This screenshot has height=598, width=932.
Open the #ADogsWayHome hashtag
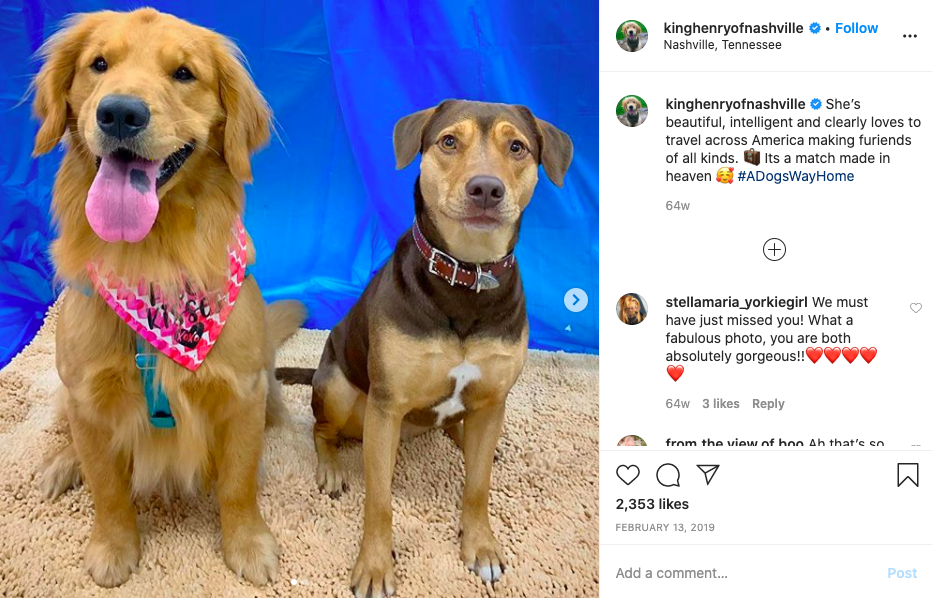795,176
